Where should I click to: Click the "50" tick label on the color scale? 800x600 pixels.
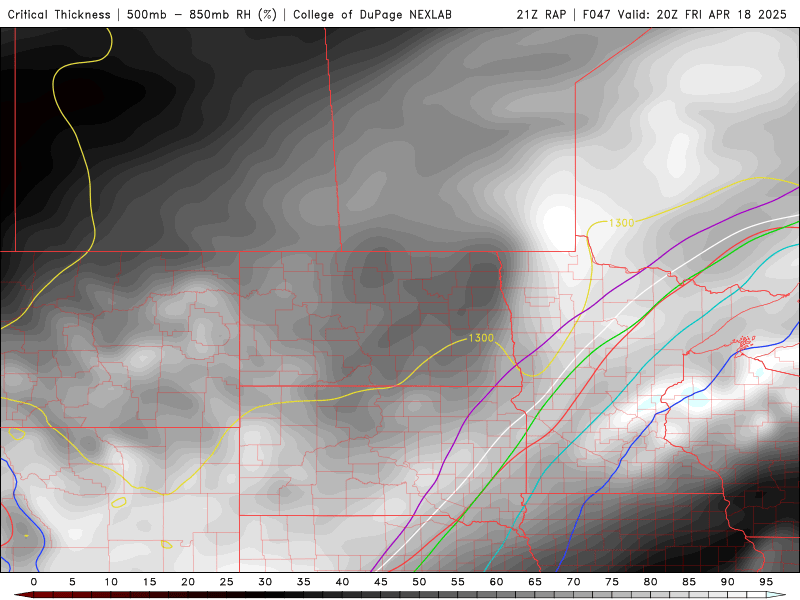pos(419,582)
